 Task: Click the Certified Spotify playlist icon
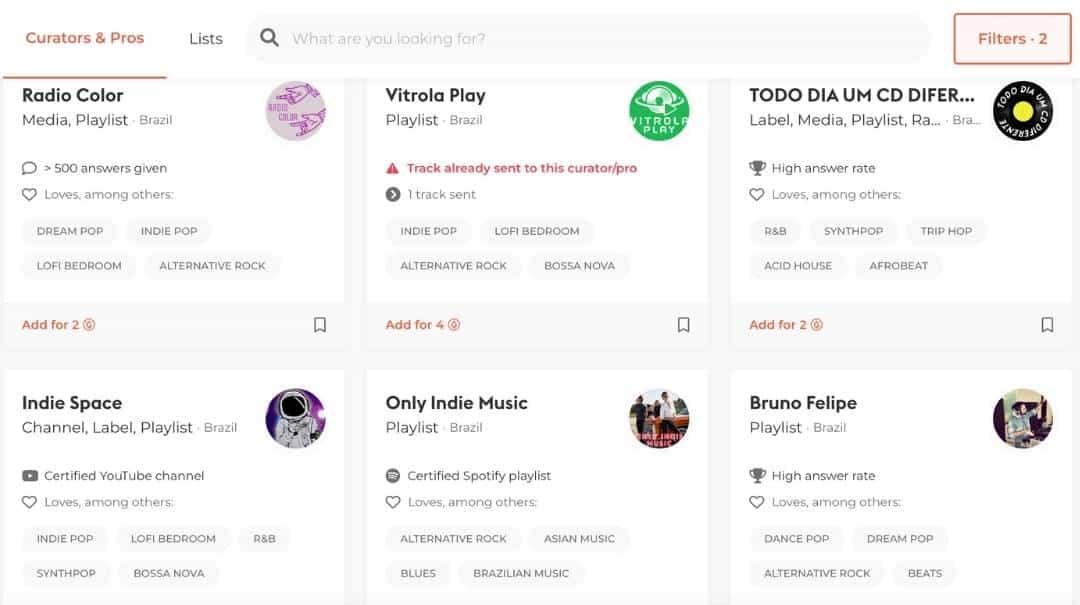393,475
